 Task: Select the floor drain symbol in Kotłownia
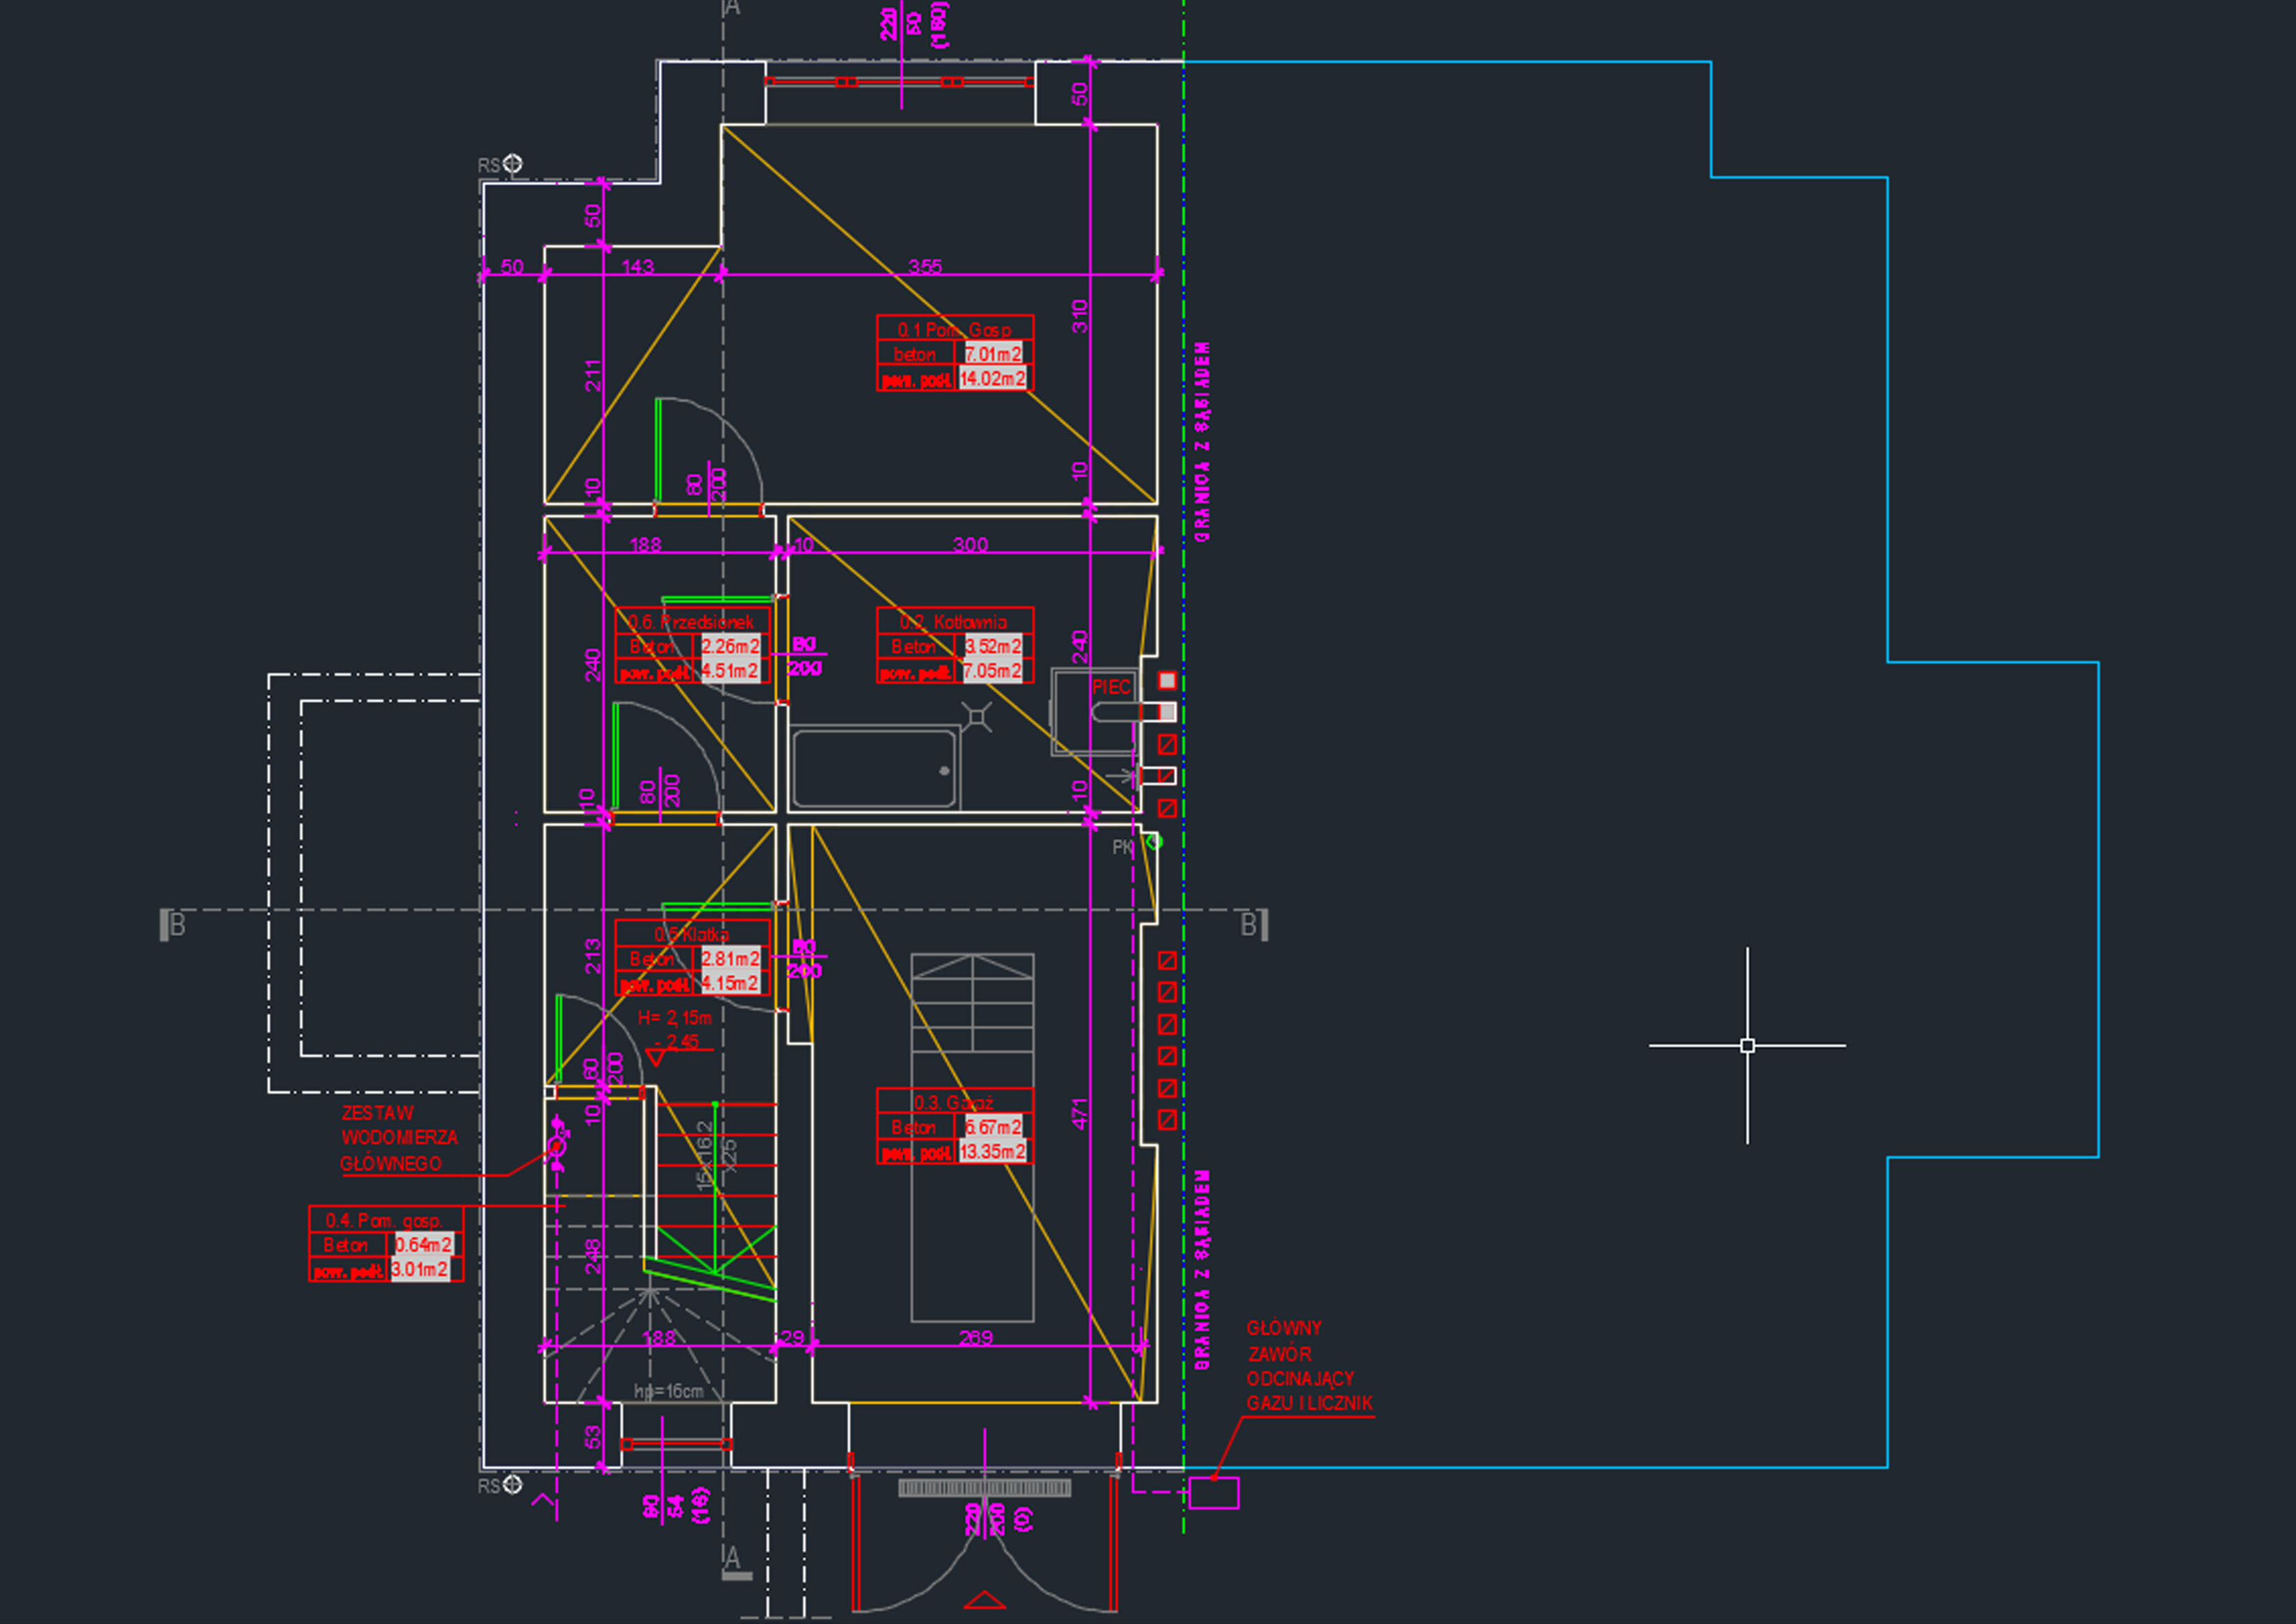[x=977, y=716]
